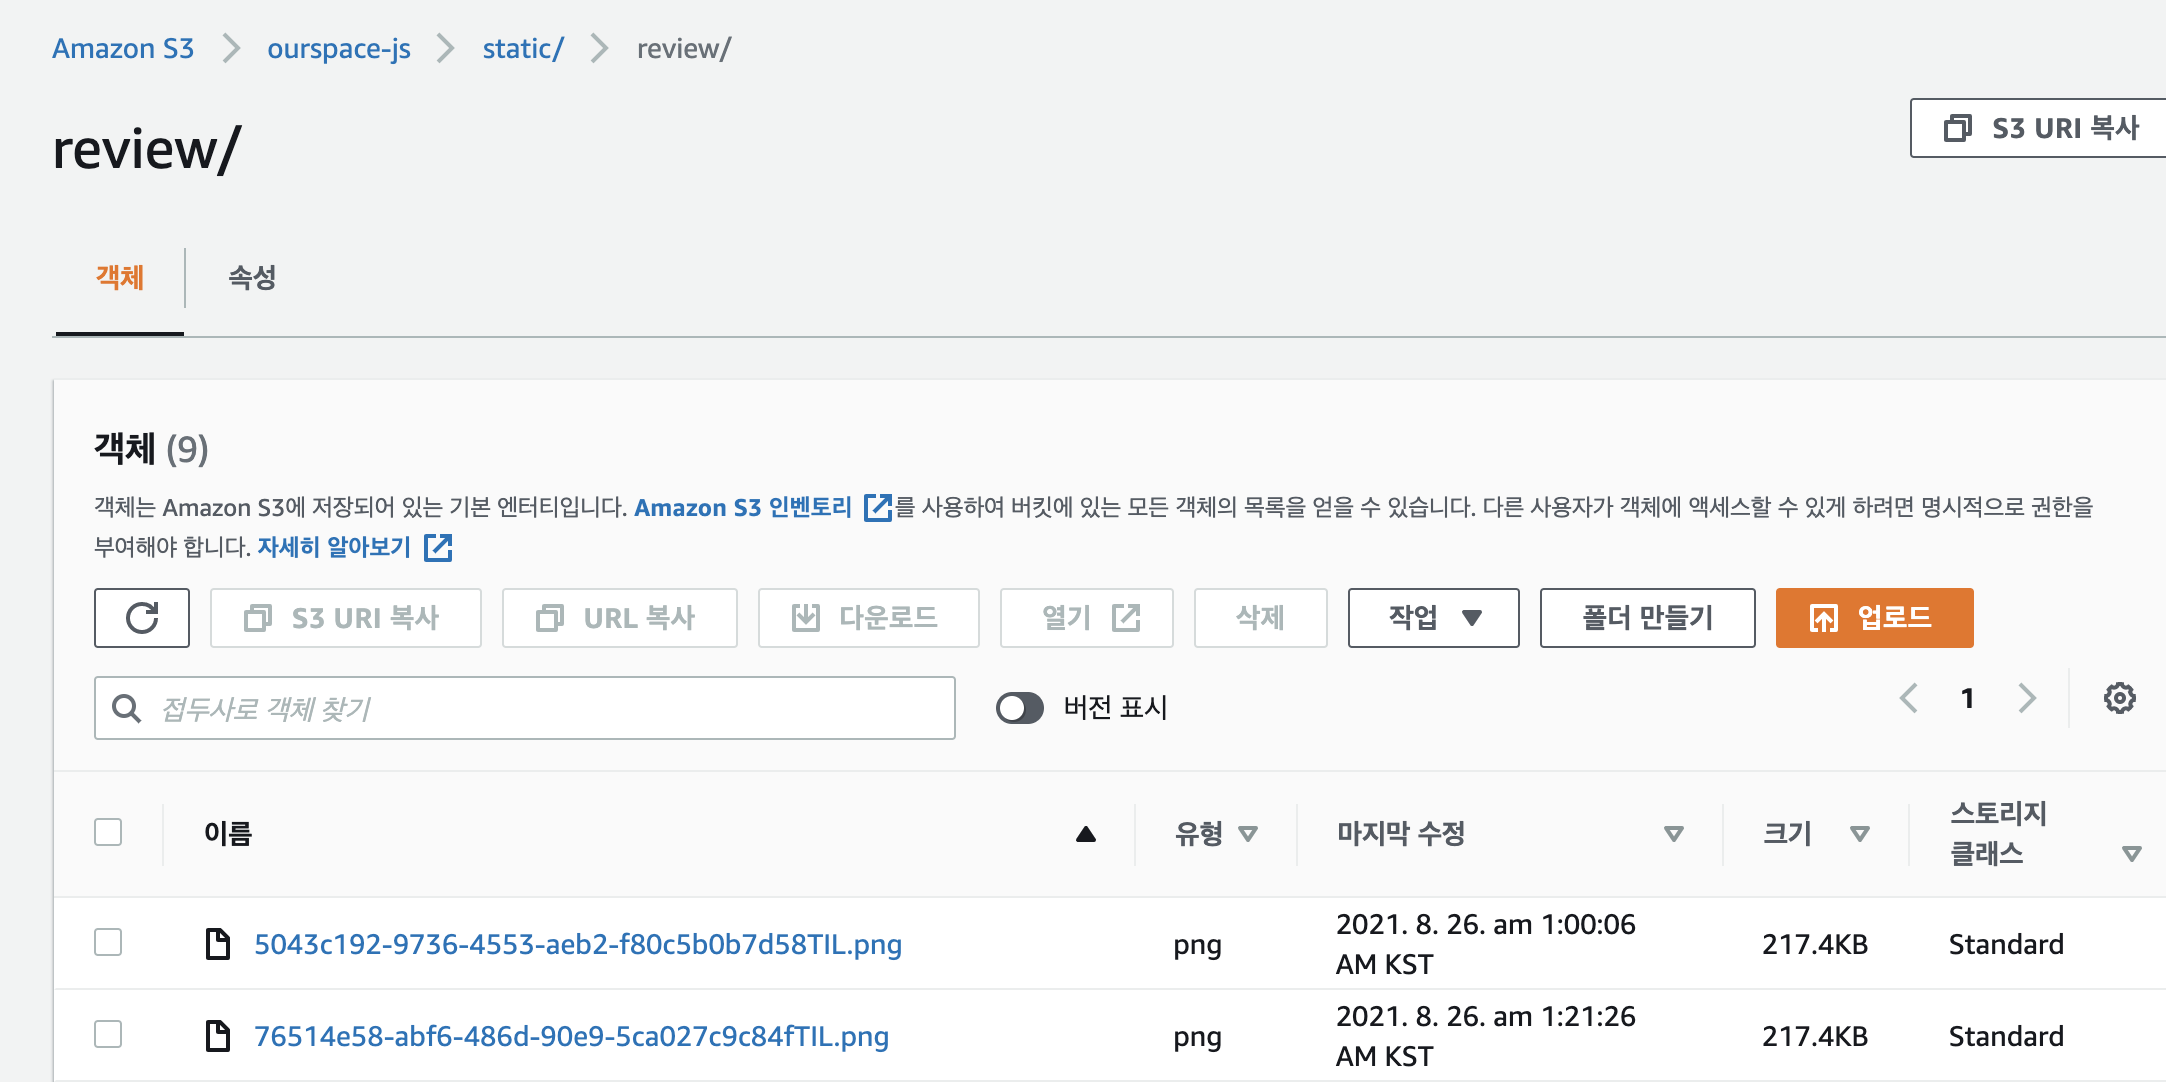
Task: Sort by 크기 column arrow
Action: (1860, 834)
